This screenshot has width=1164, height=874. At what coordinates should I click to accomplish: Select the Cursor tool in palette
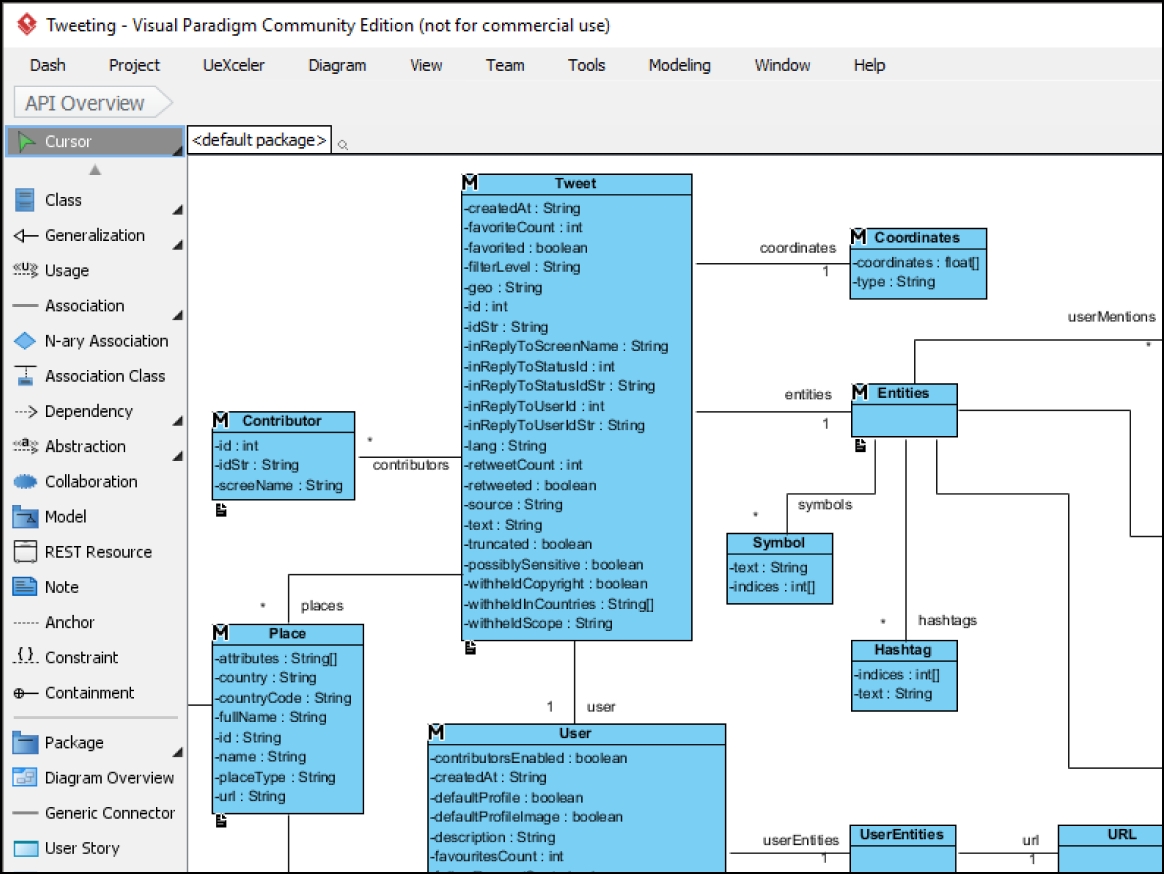pos(95,141)
